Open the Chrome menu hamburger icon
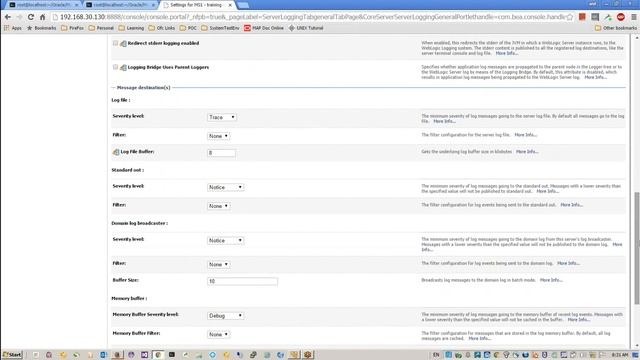 pyautogui.click(x=634, y=17)
